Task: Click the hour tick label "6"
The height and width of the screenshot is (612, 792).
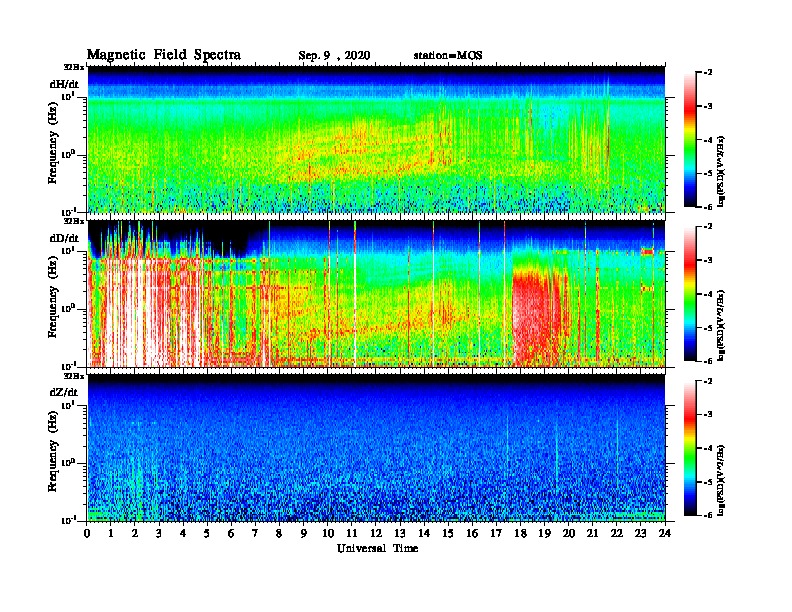Action: pos(232,534)
